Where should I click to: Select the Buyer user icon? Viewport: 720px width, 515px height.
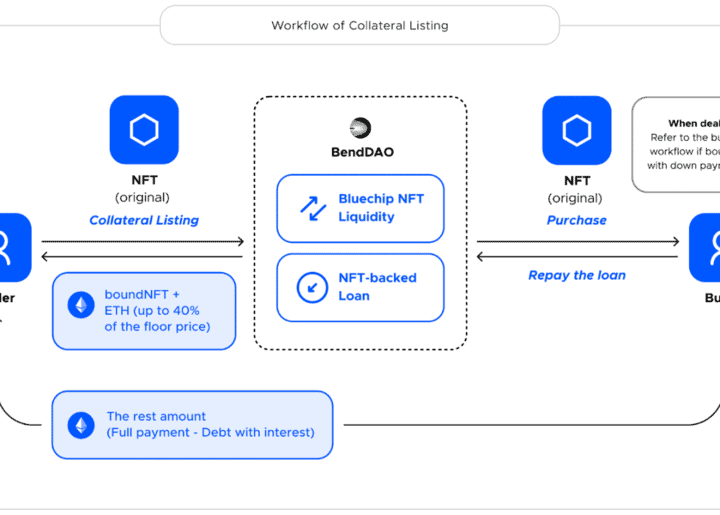tap(706, 247)
